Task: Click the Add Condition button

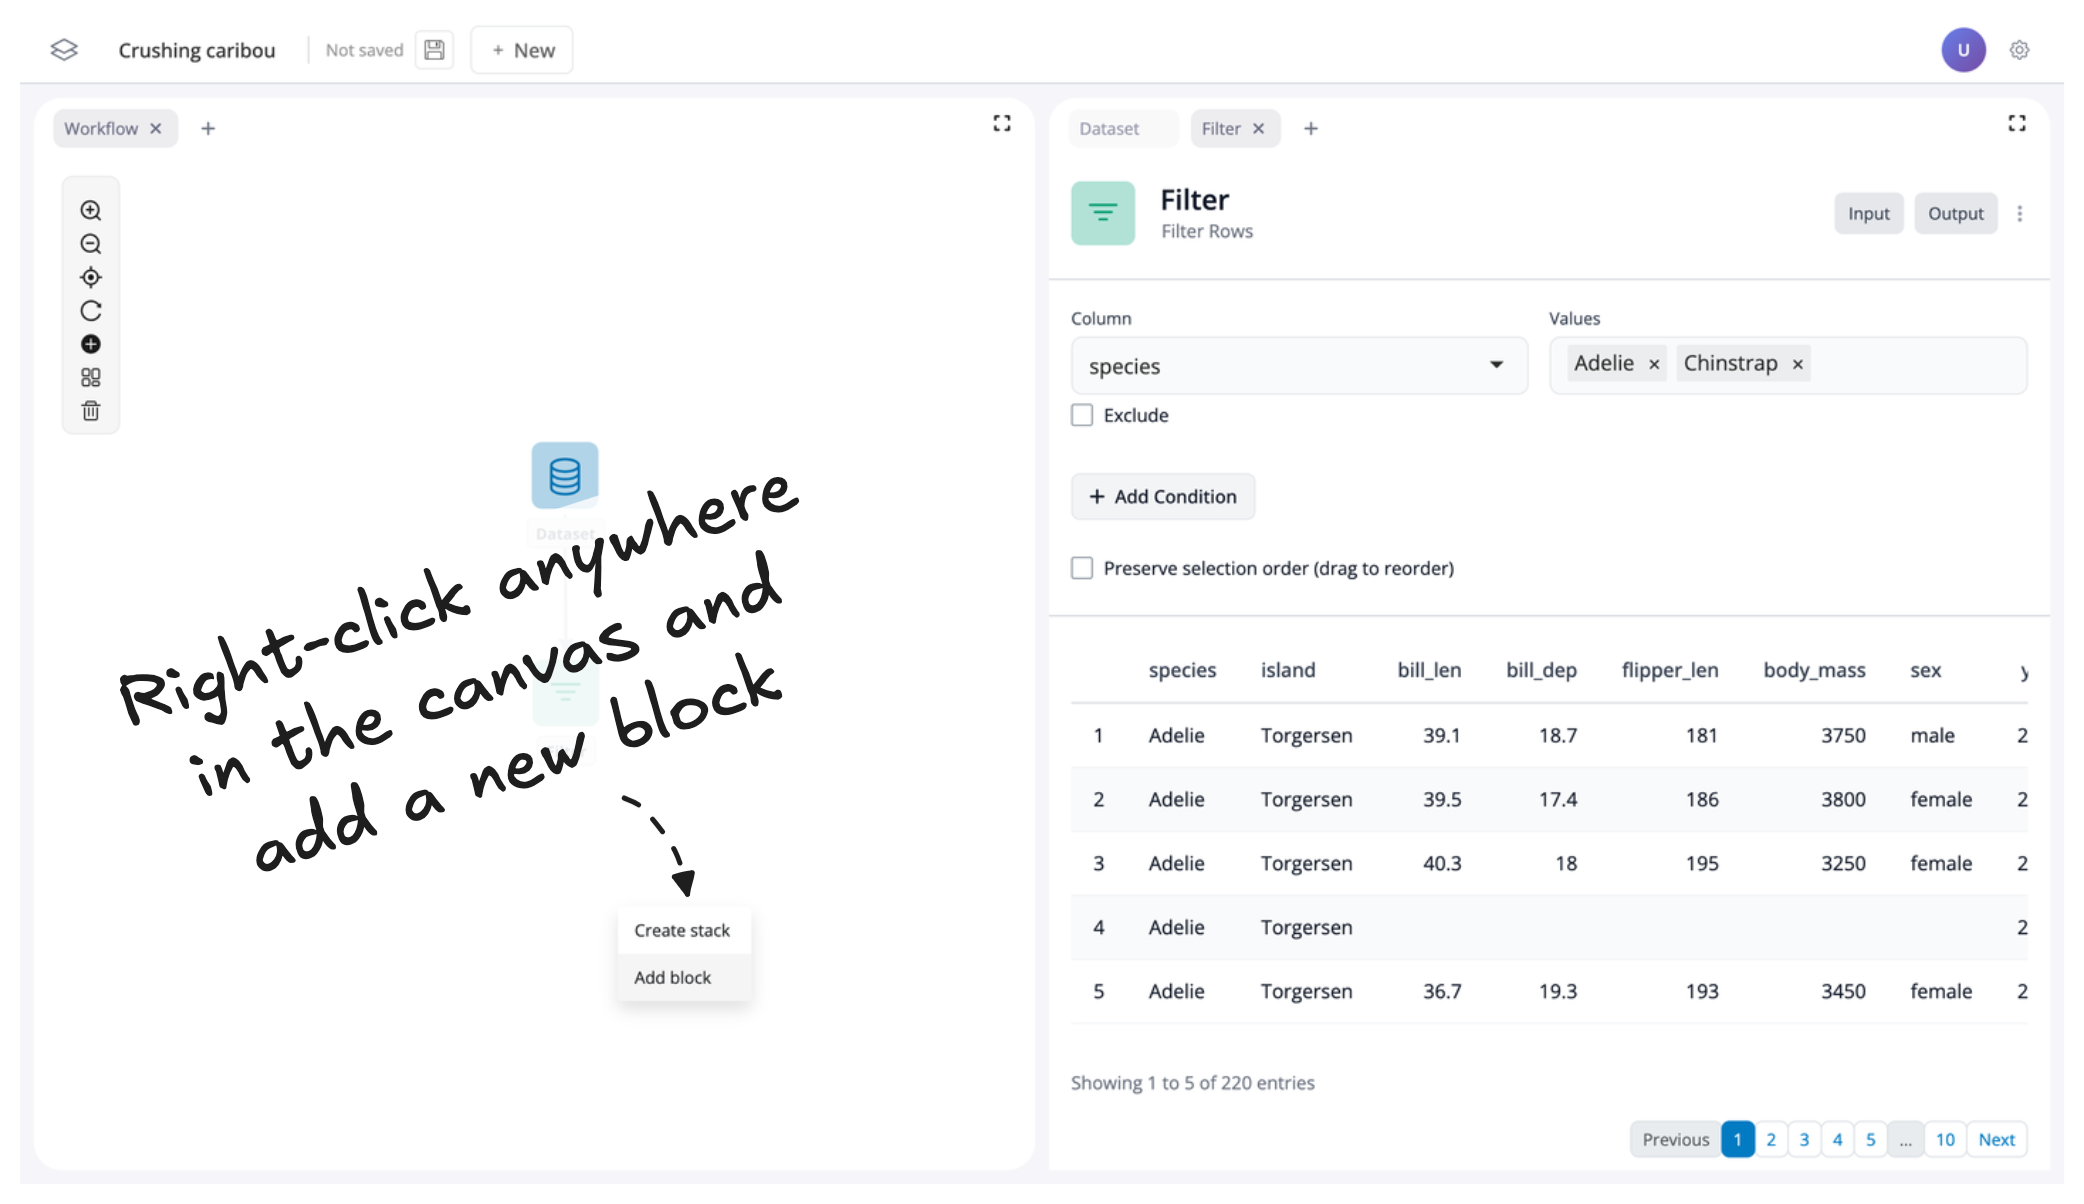Action: point(1163,497)
